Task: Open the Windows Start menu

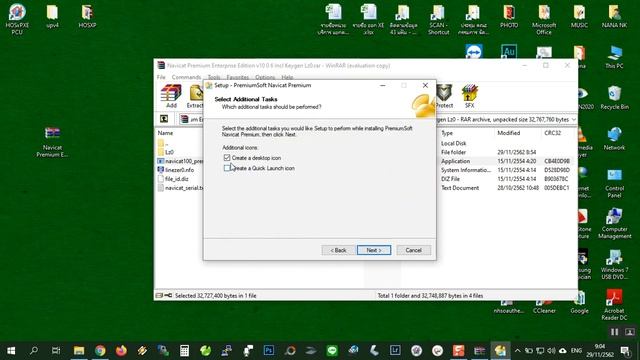Action: pos(11,351)
